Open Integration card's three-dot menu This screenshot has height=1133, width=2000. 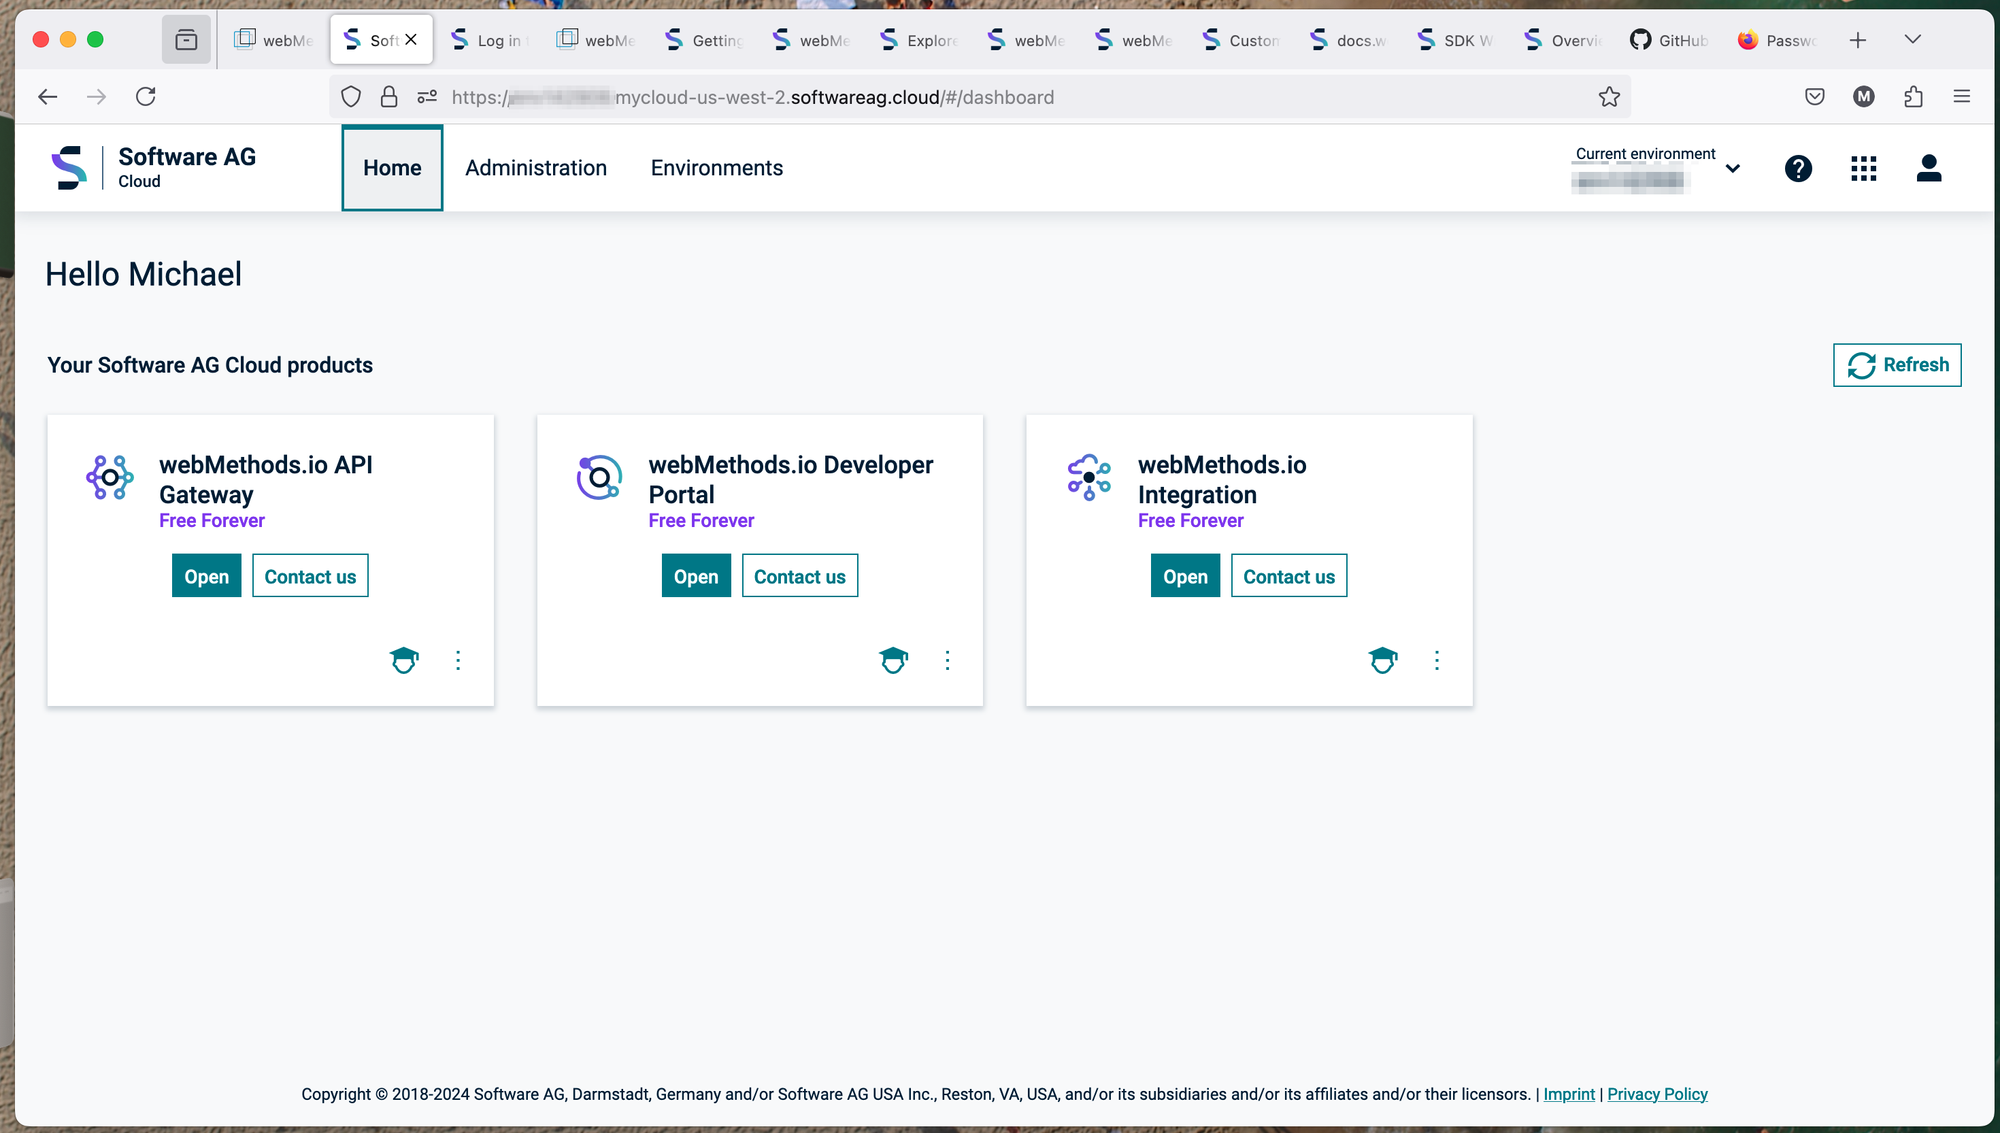point(1436,660)
